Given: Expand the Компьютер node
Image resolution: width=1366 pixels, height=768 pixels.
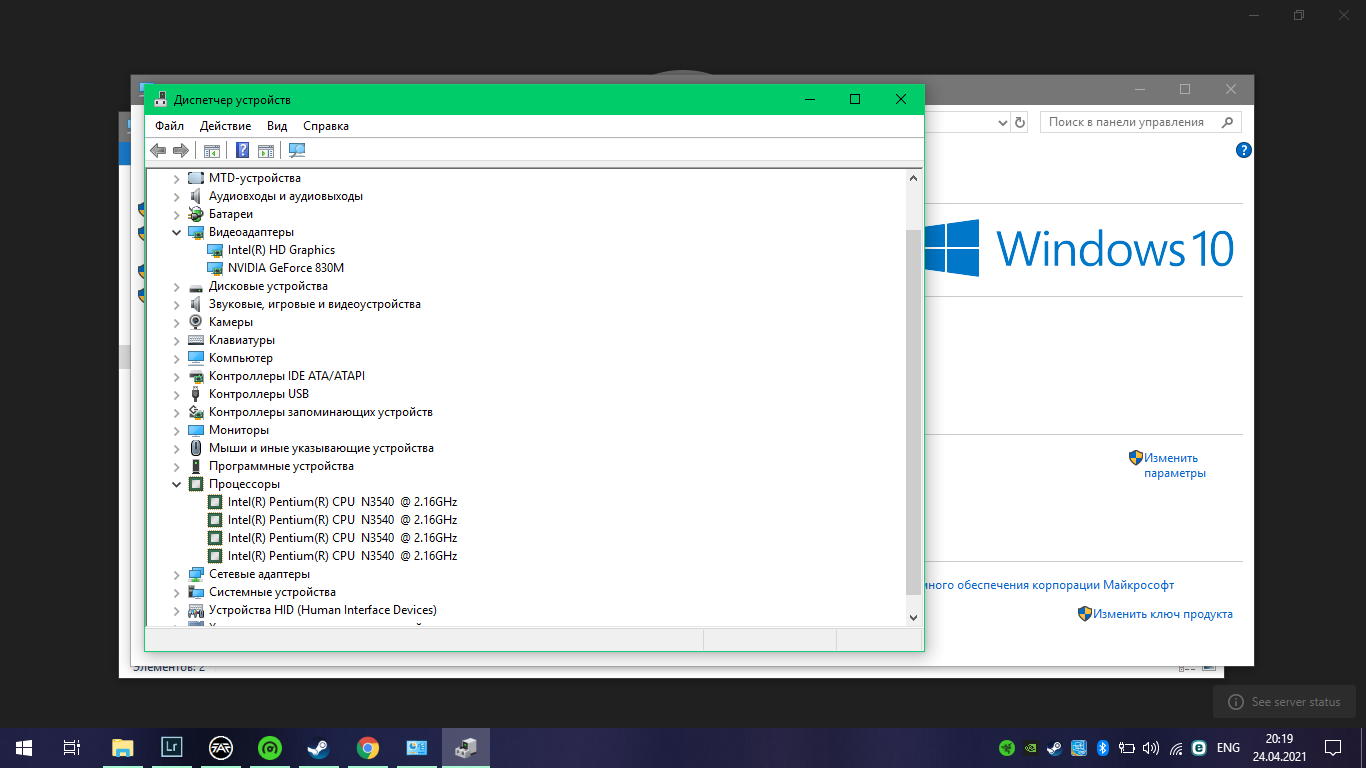Looking at the screenshot, I should tap(177, 358).
